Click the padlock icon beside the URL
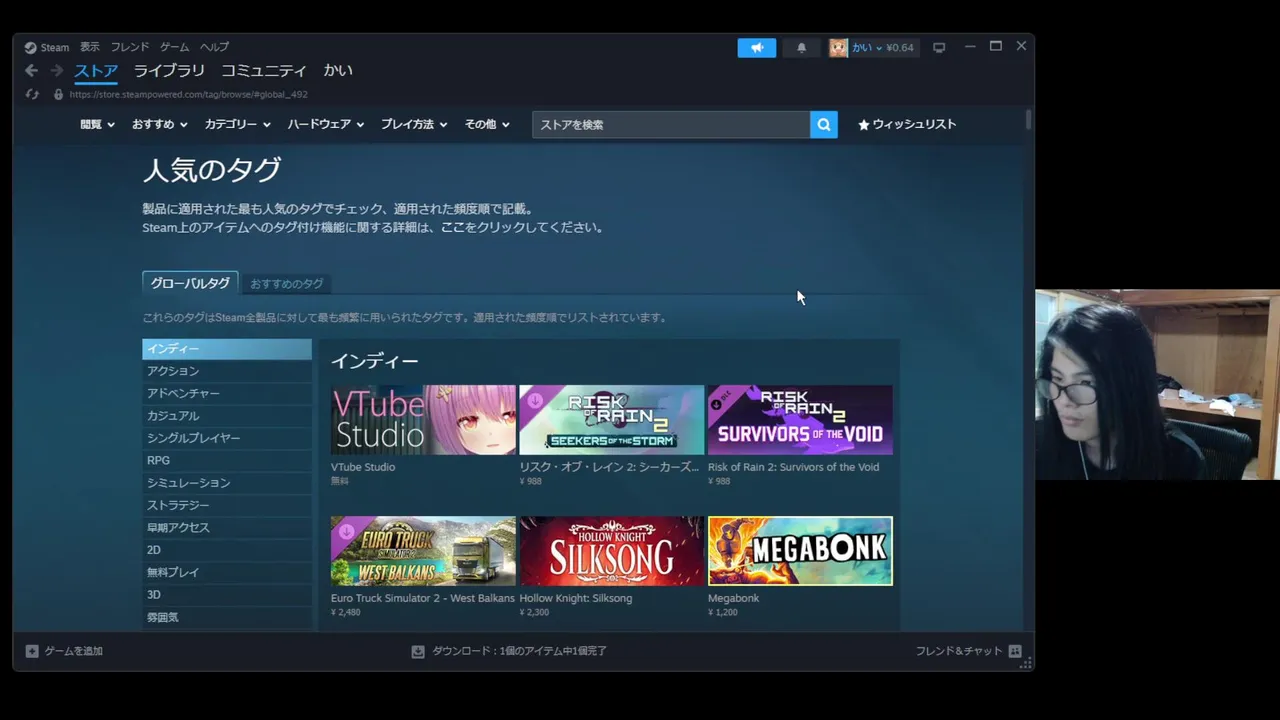The height and width of the screenshot is (720, 1280). [58, 94]
